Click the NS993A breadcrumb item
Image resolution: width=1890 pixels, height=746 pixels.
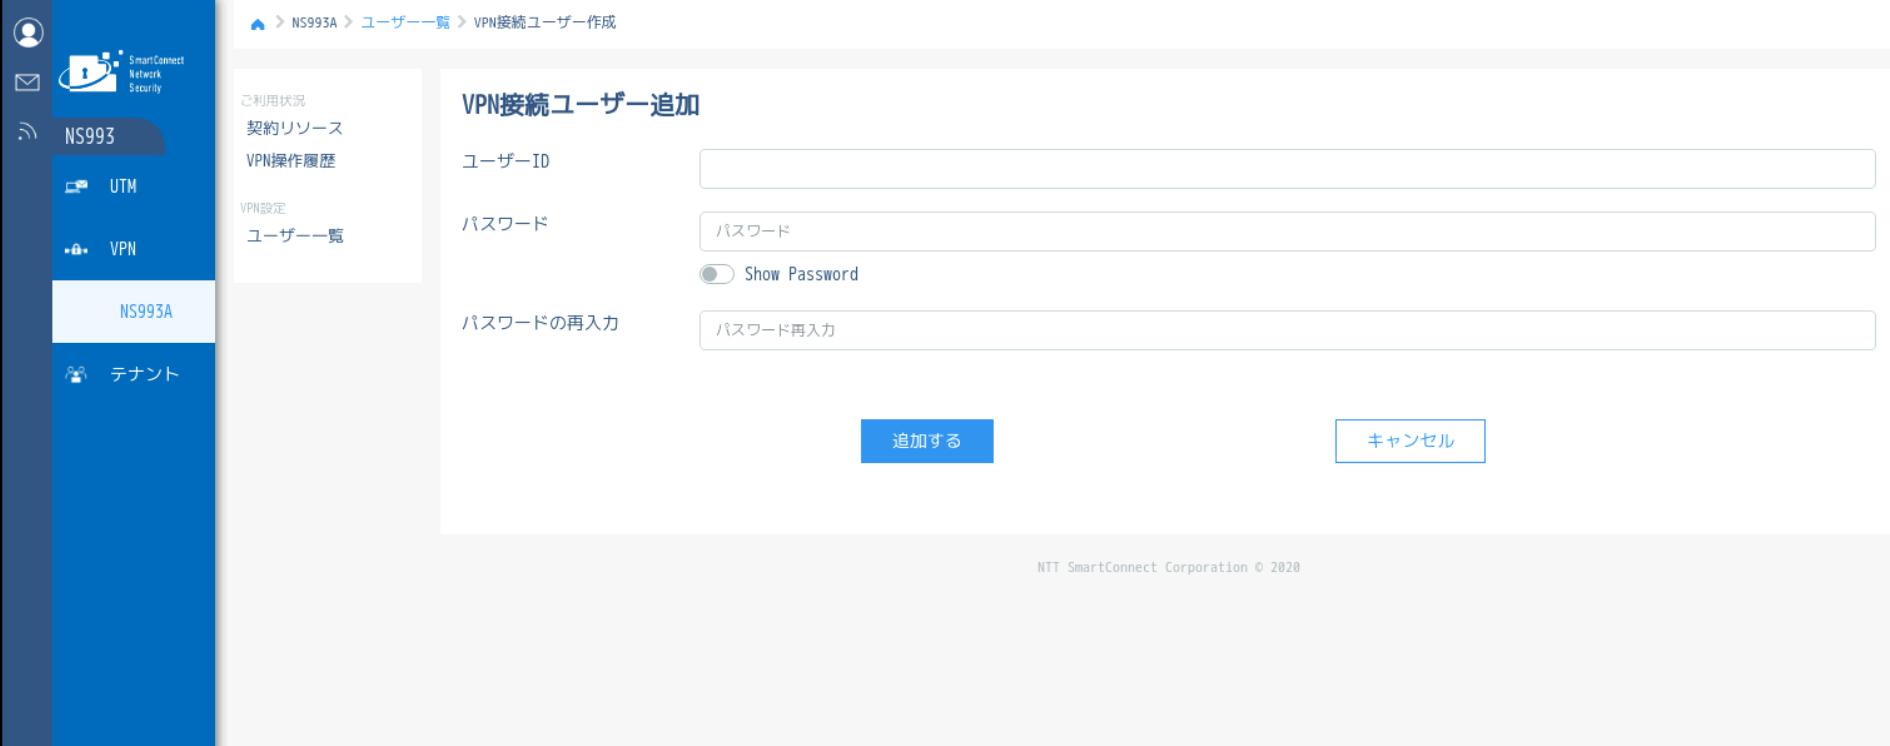tap(314, 22)
